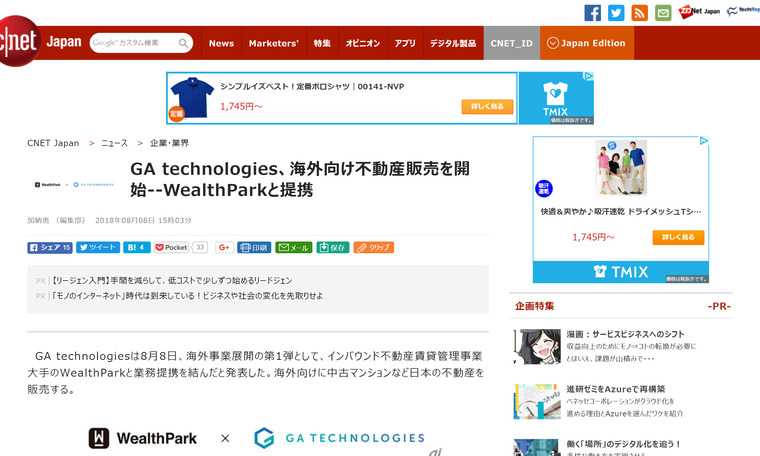
Task: Open the CNET_ID tab
Action: click(510, 43)
